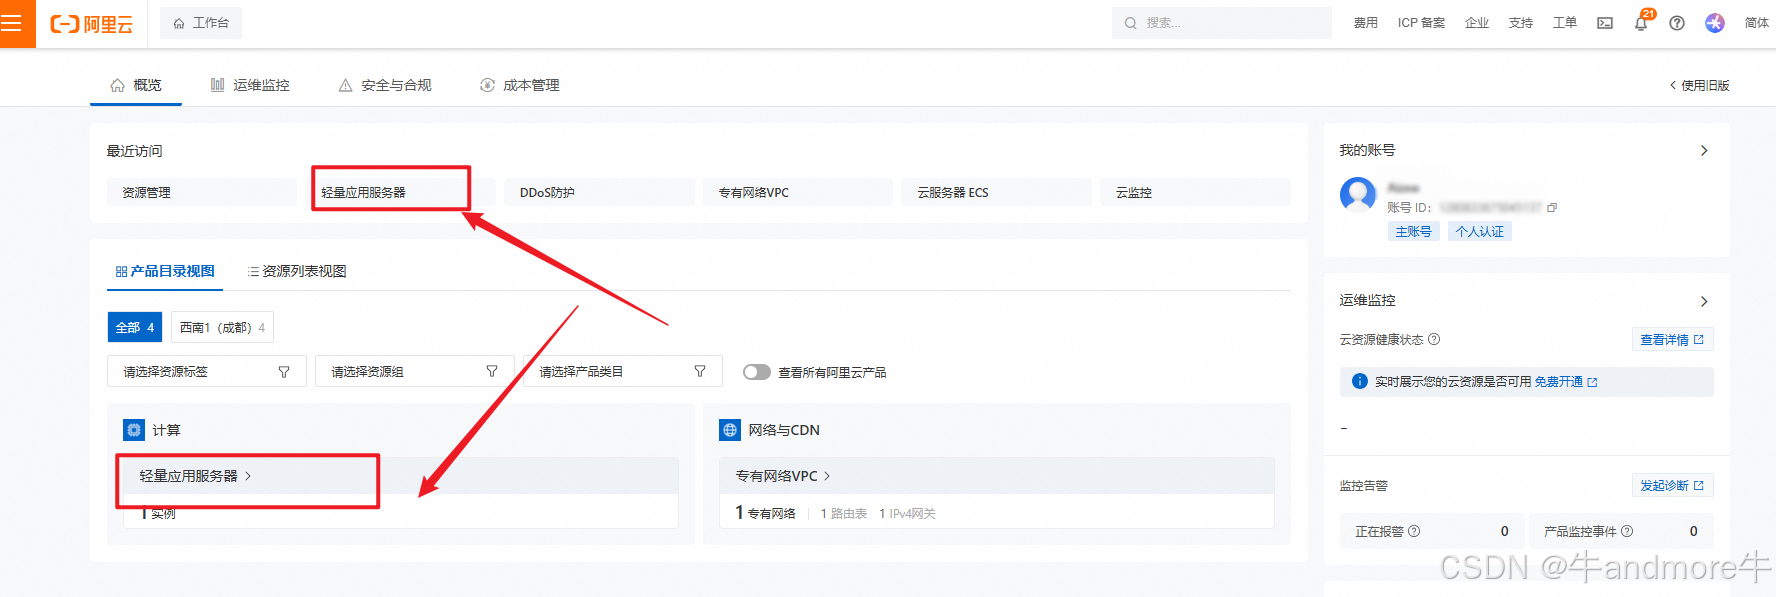Click 使用旧版 to use old version
The height and width of the screenshot is (597, 1776).
tap(1699, 86)
